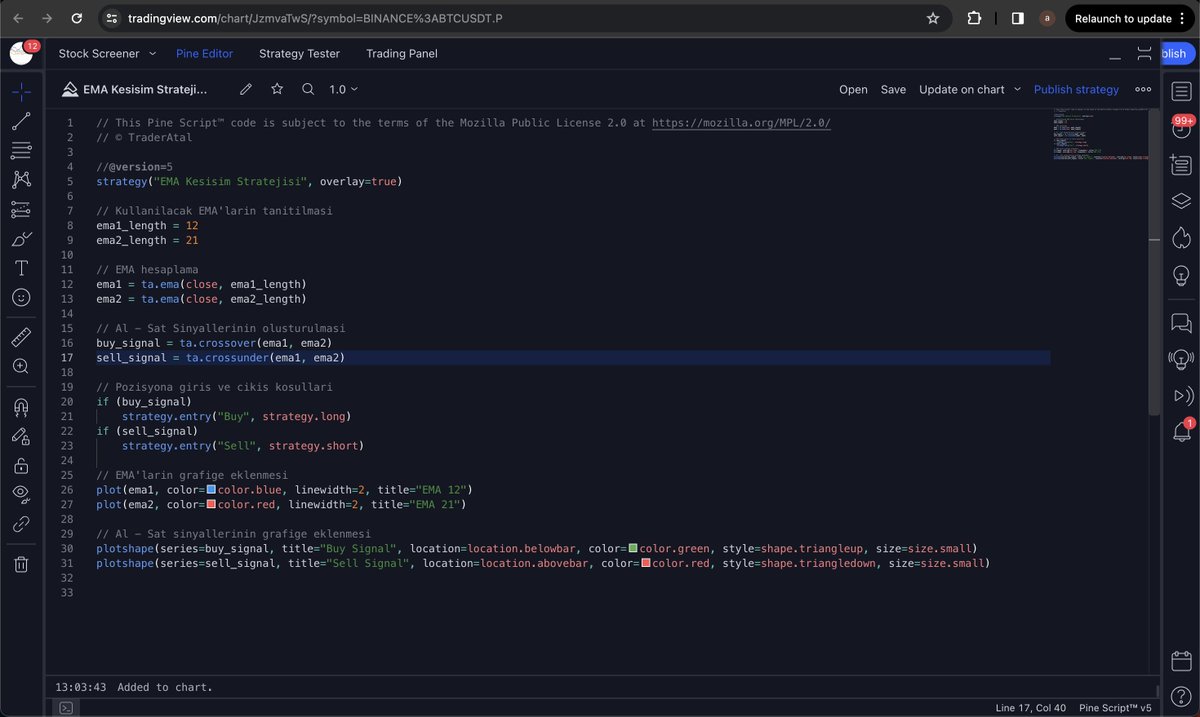Viewport: 1200px width, 717px height.
Task: Open the streams play icon panel
Action: [1181, 395]
